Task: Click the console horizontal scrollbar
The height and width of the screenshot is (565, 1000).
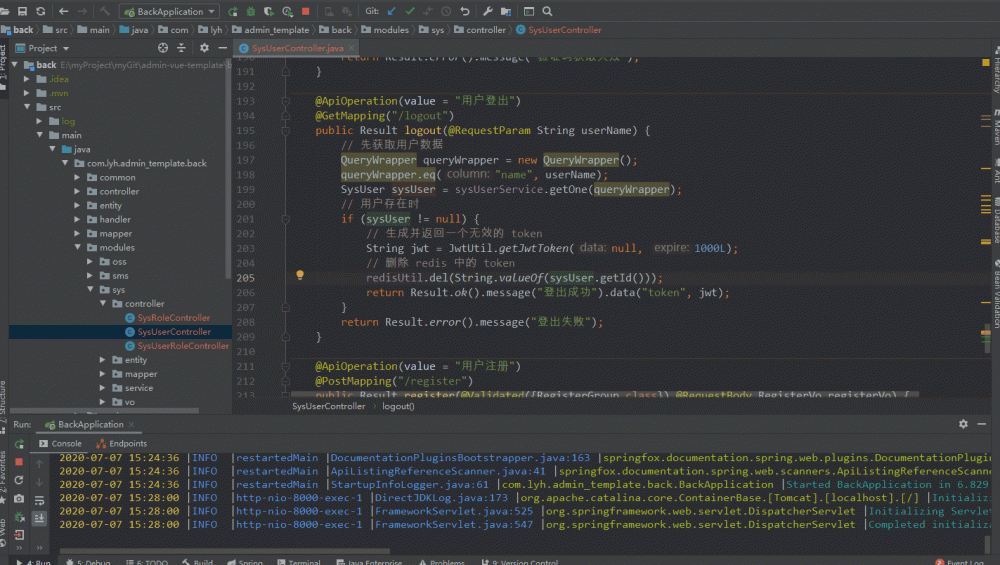Action: (x=223, y=551)
